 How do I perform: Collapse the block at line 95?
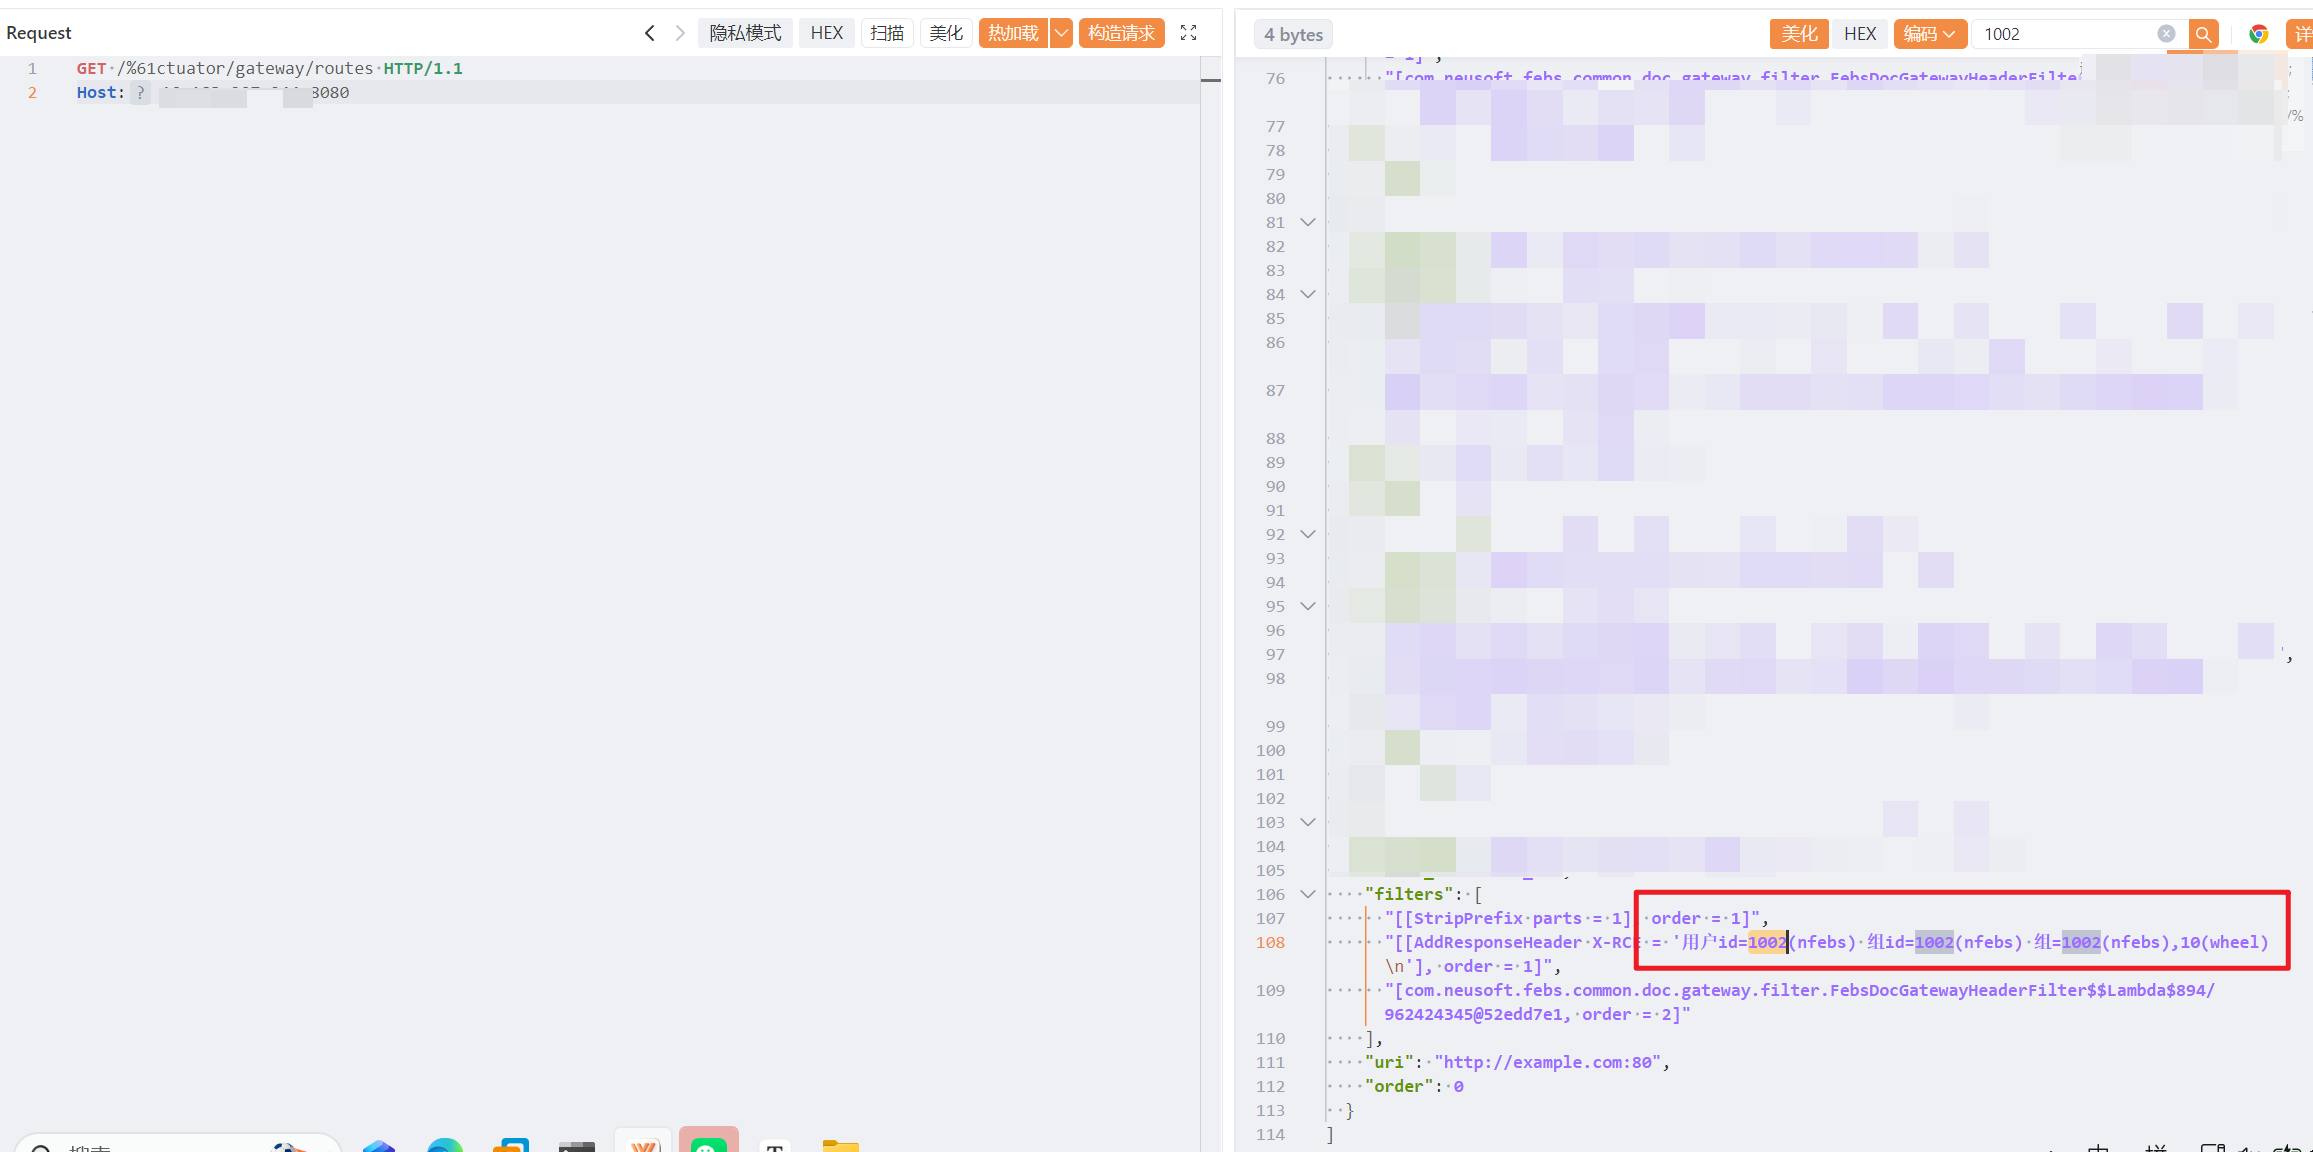(1307, 606)
